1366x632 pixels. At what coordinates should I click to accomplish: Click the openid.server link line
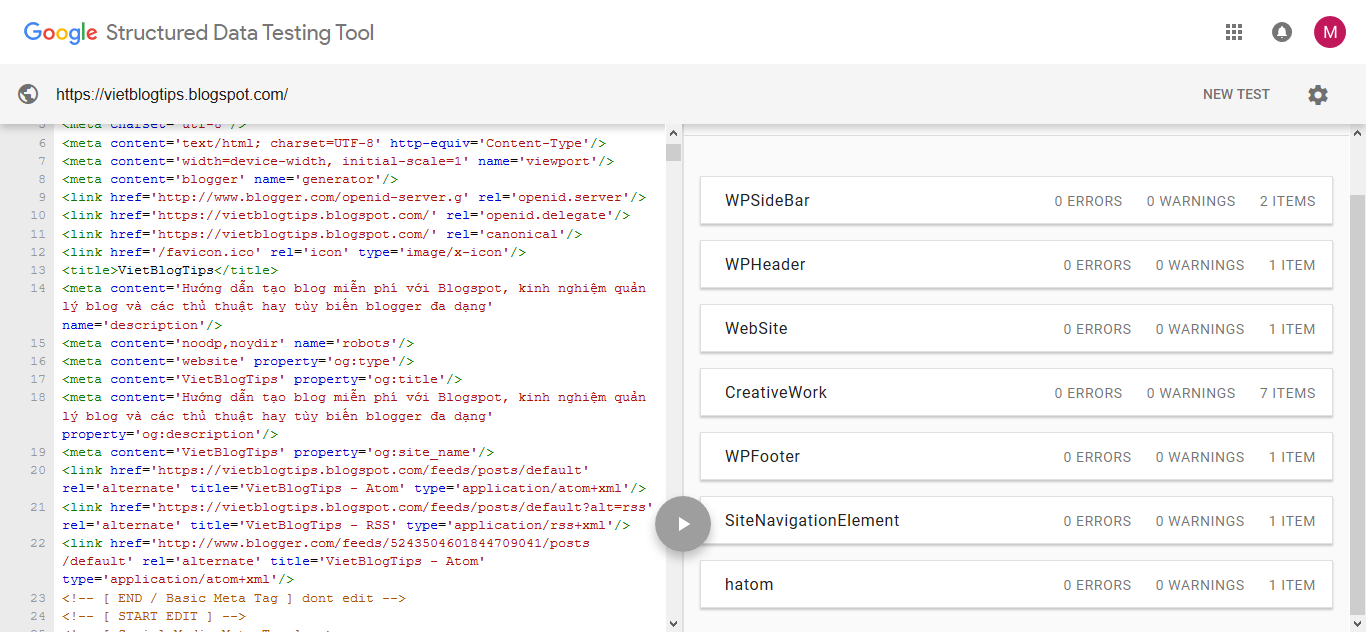[354, 197]
